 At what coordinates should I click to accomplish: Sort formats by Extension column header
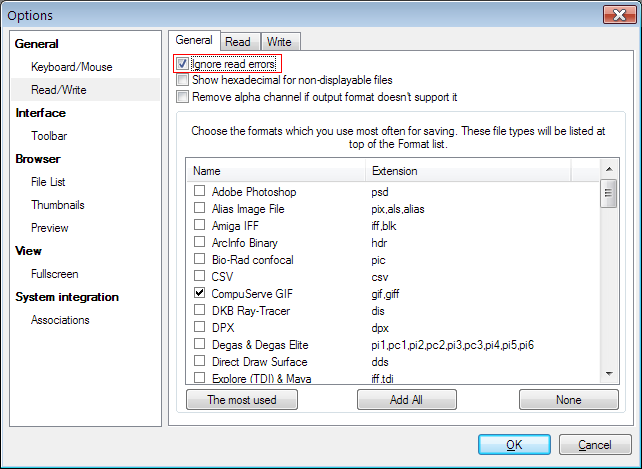394,171
